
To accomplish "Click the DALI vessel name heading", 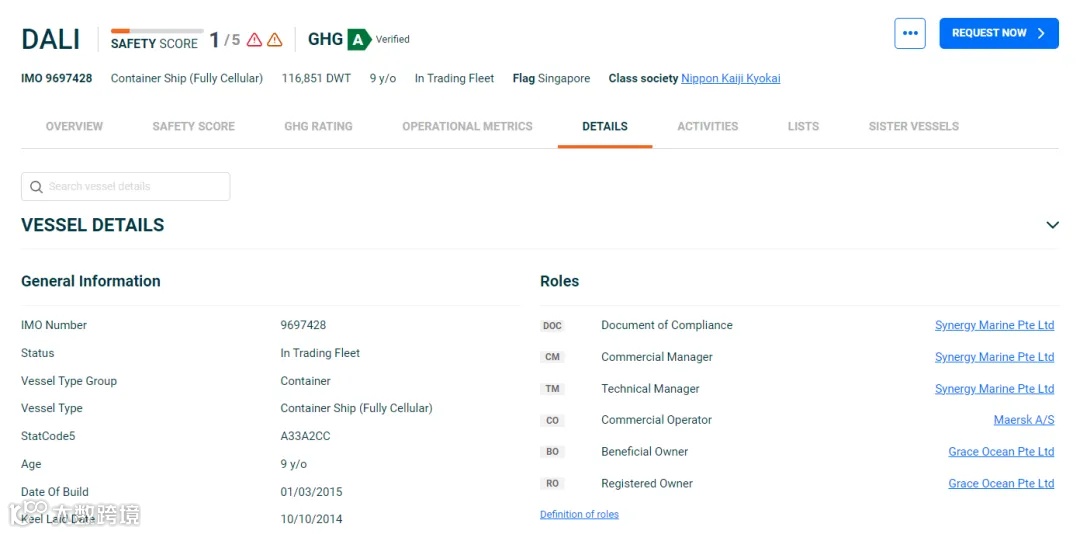I will click(x=51, y=40).
